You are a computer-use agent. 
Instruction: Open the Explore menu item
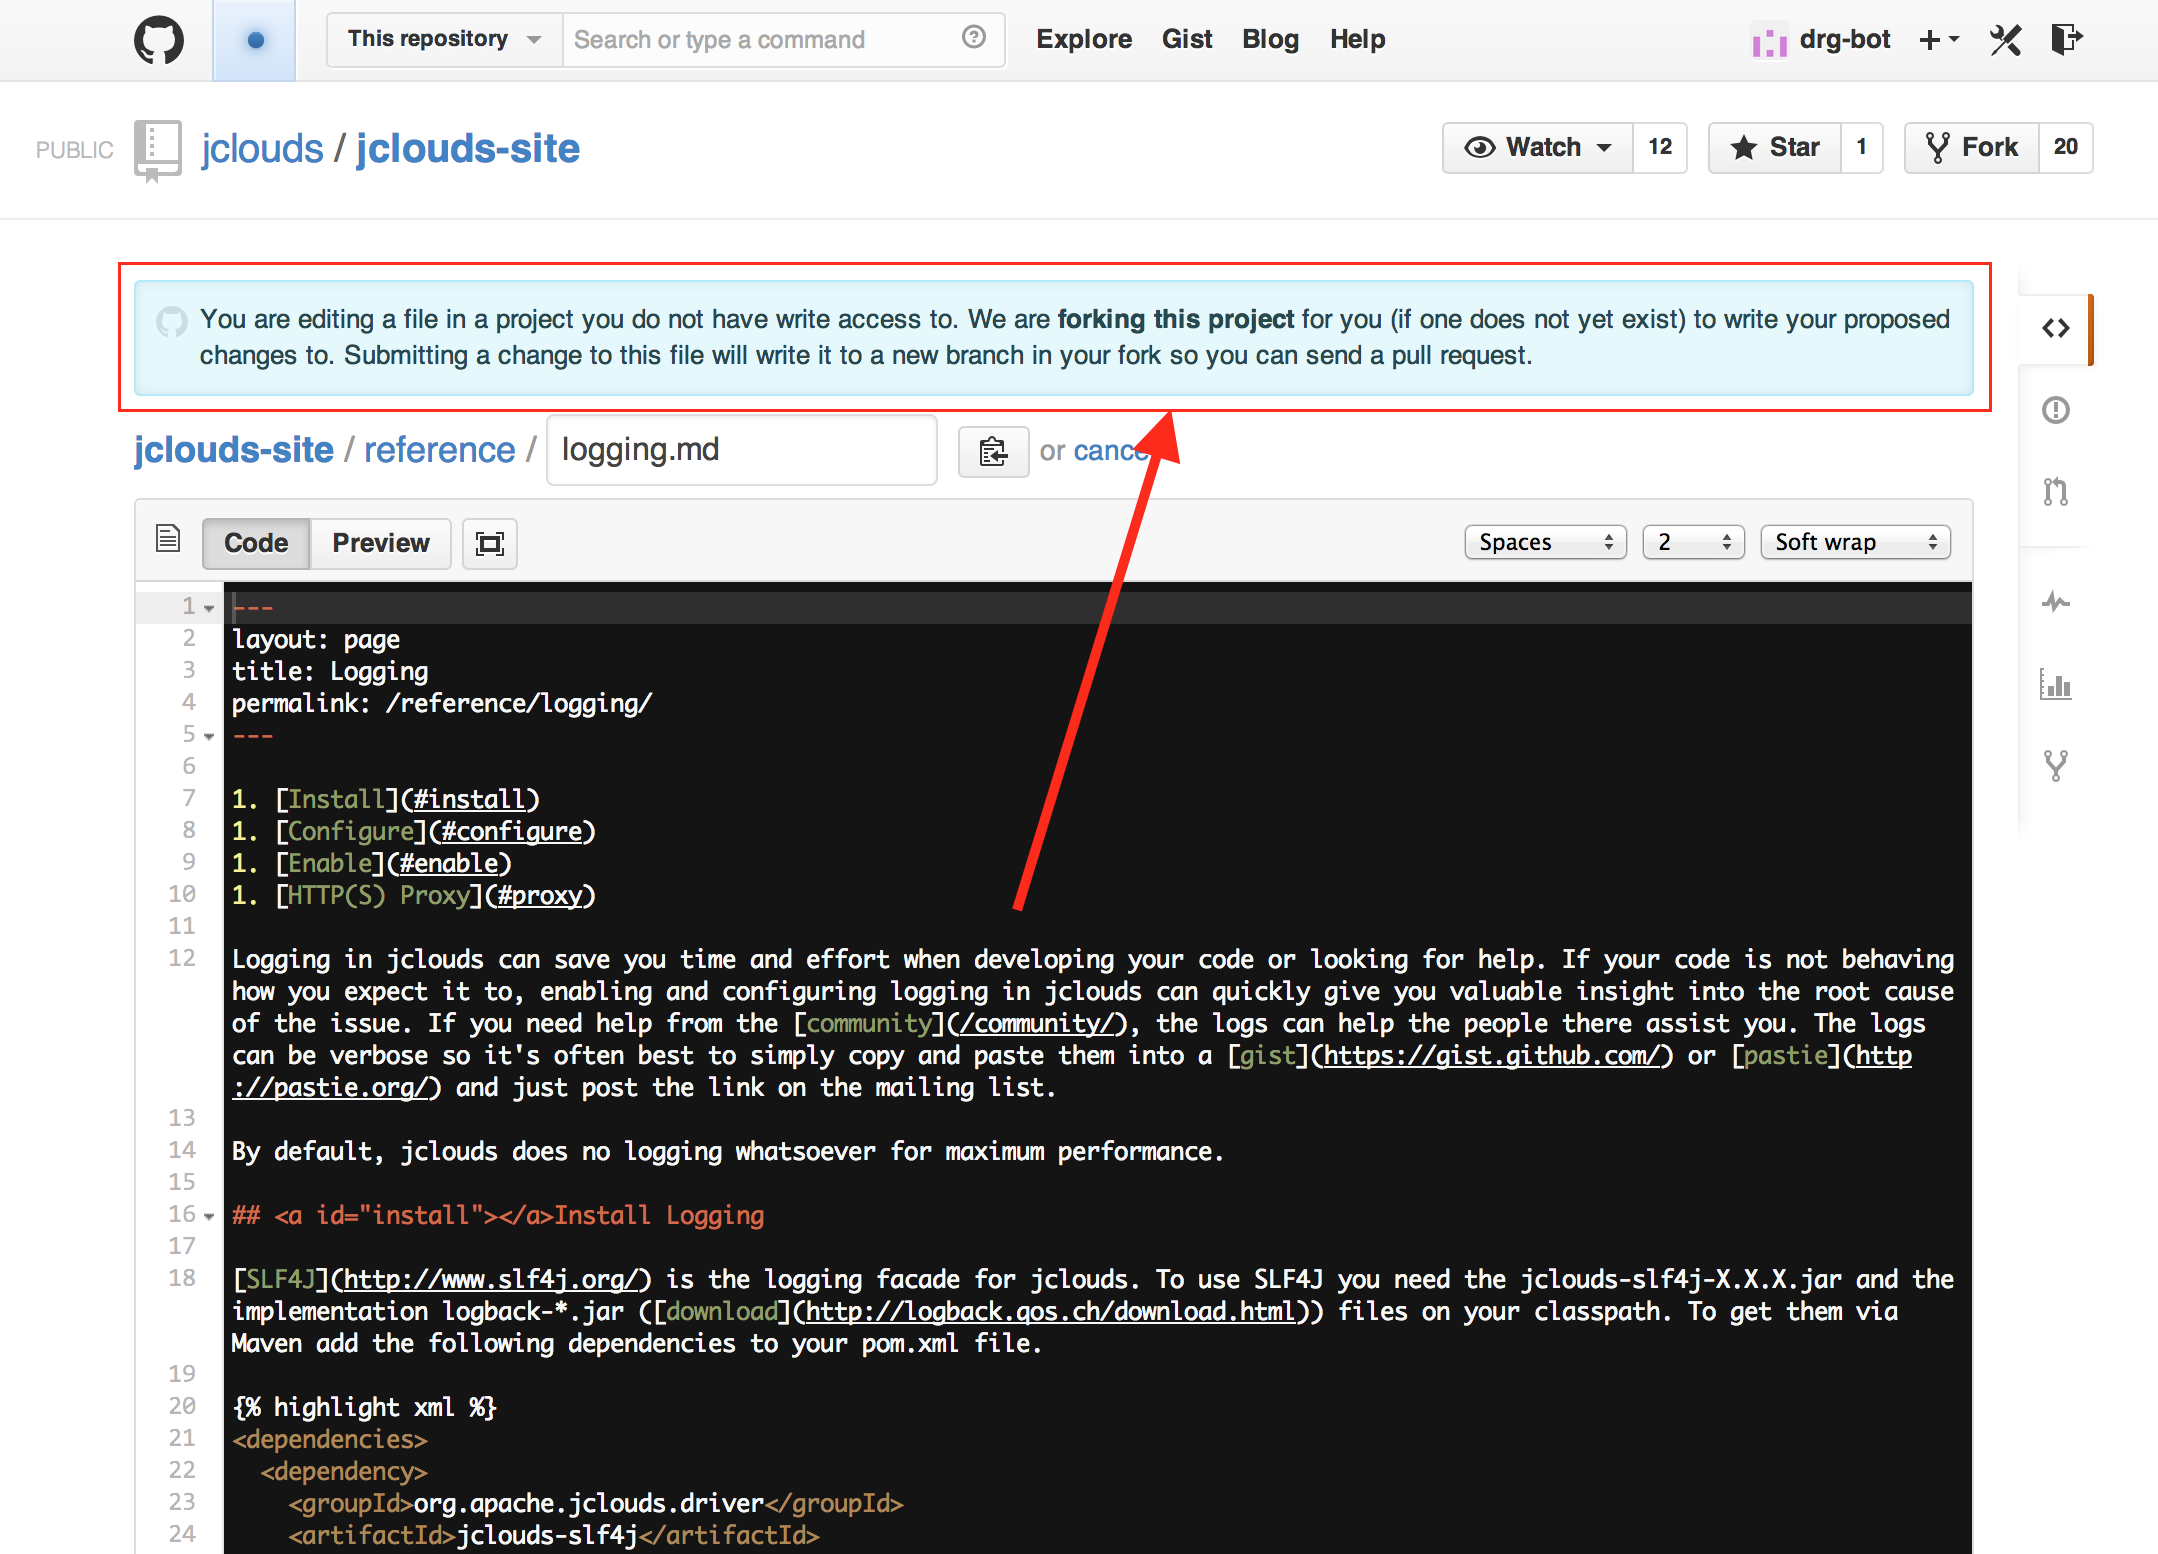[1083, 40]
